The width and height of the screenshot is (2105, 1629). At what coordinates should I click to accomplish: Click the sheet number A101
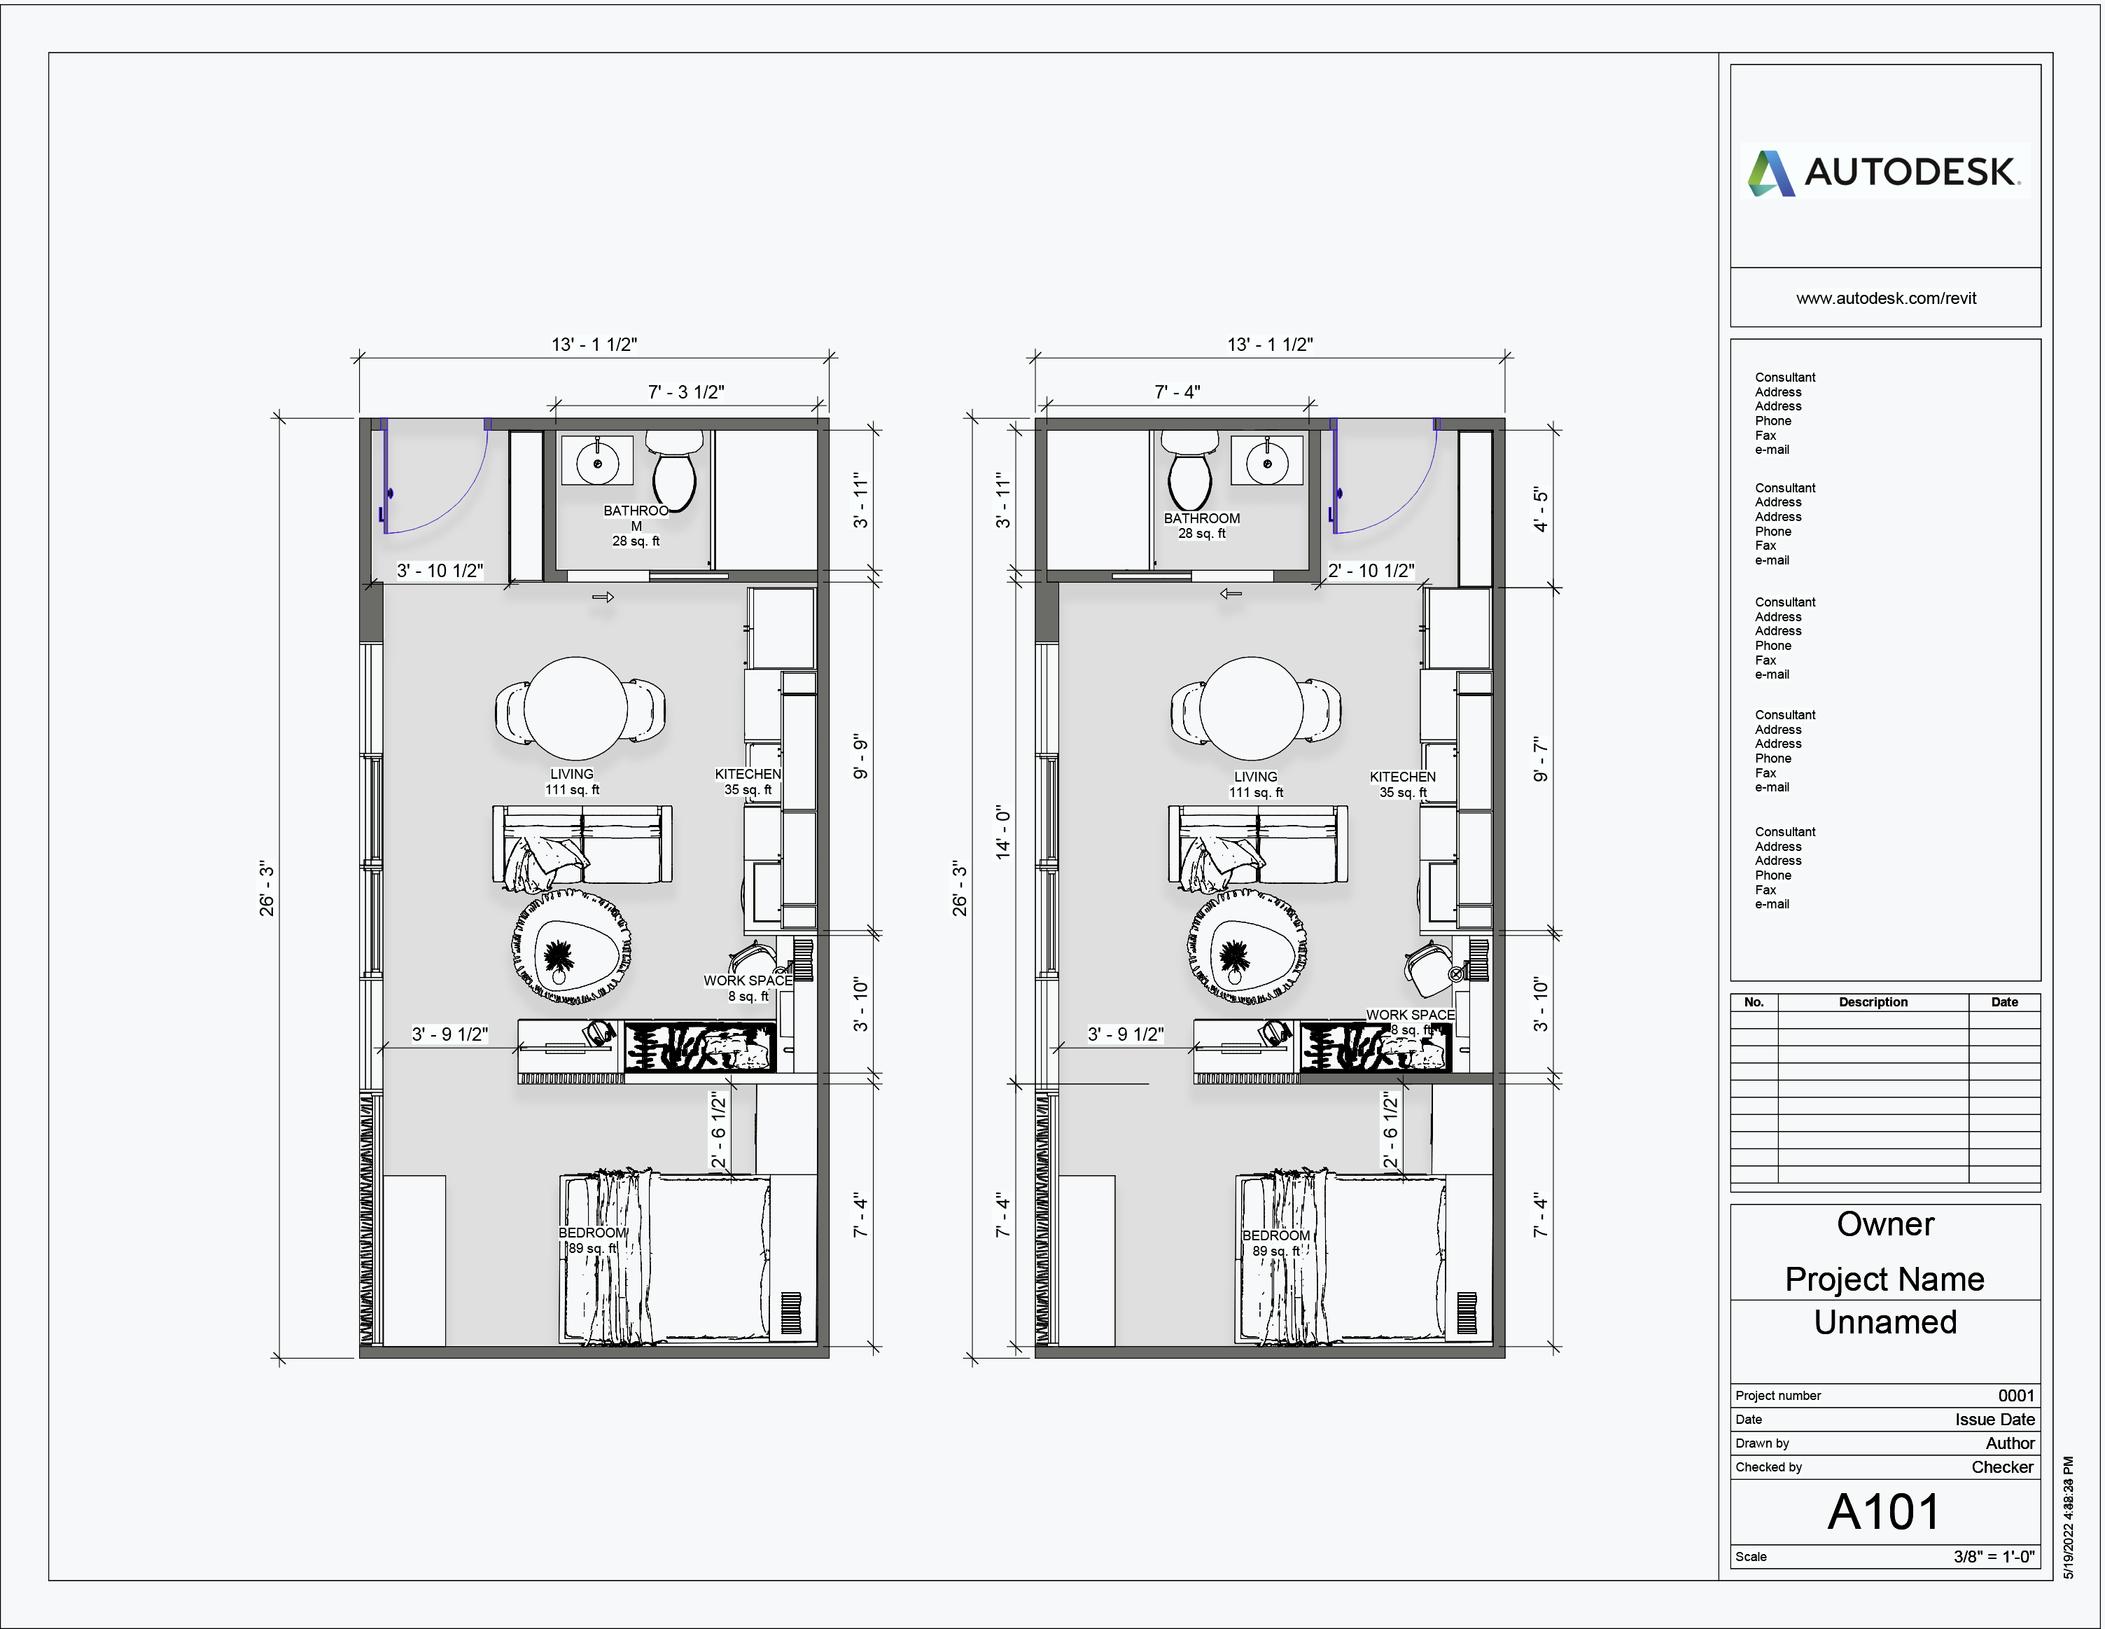(1884, 1511)
